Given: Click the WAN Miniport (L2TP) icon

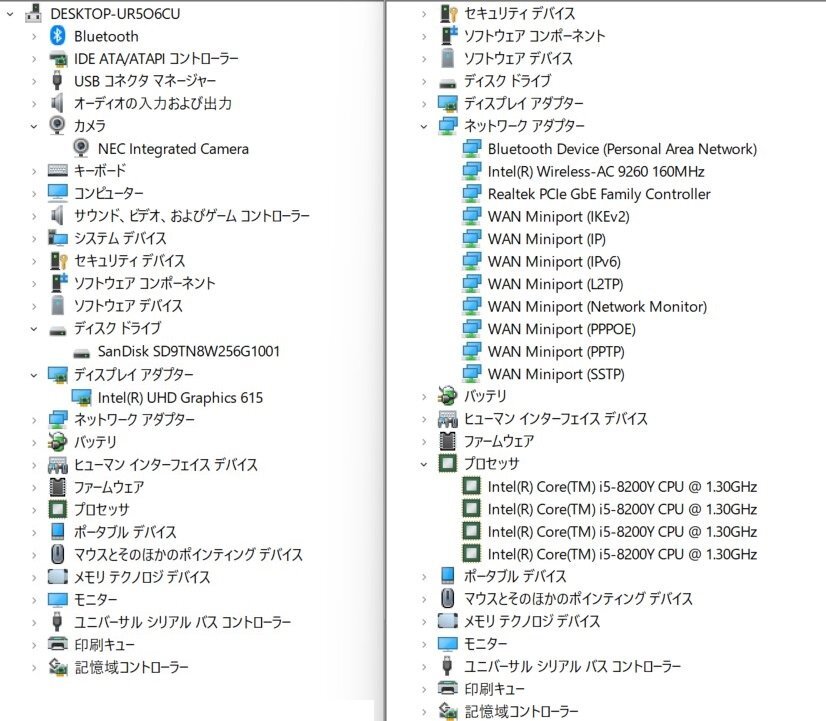Looking at the screenshot, I should point(471,284).
